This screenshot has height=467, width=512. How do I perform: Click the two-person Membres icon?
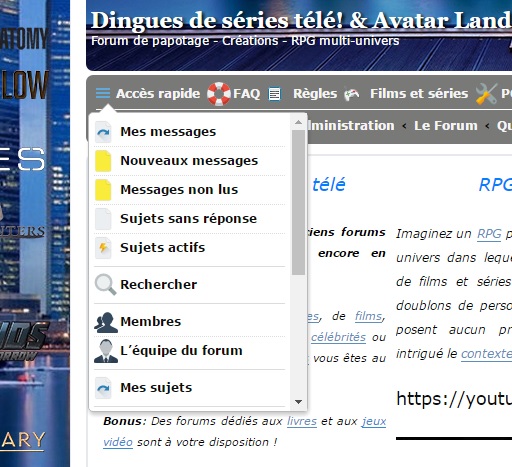point(106,322)
